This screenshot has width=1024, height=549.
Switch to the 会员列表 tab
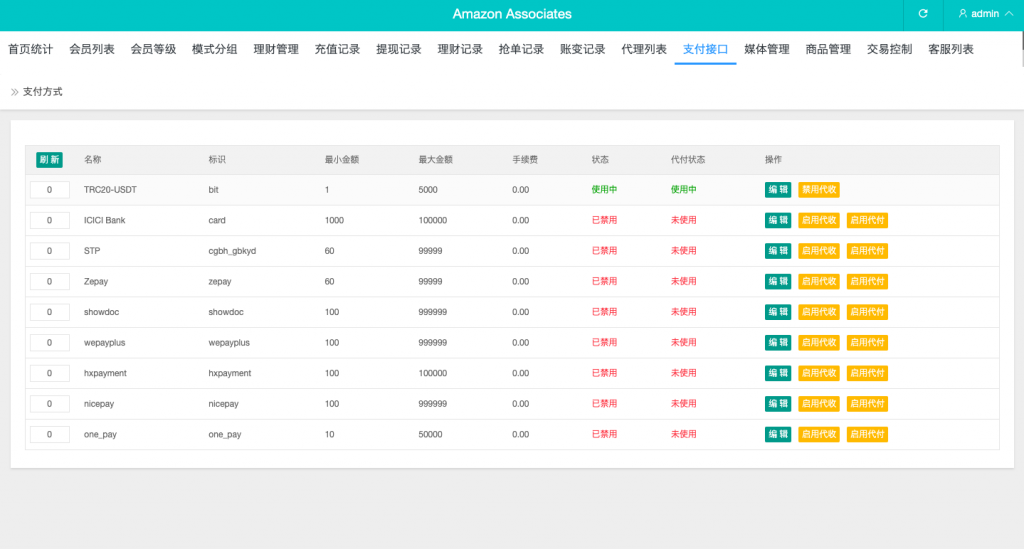coord(92,49)
